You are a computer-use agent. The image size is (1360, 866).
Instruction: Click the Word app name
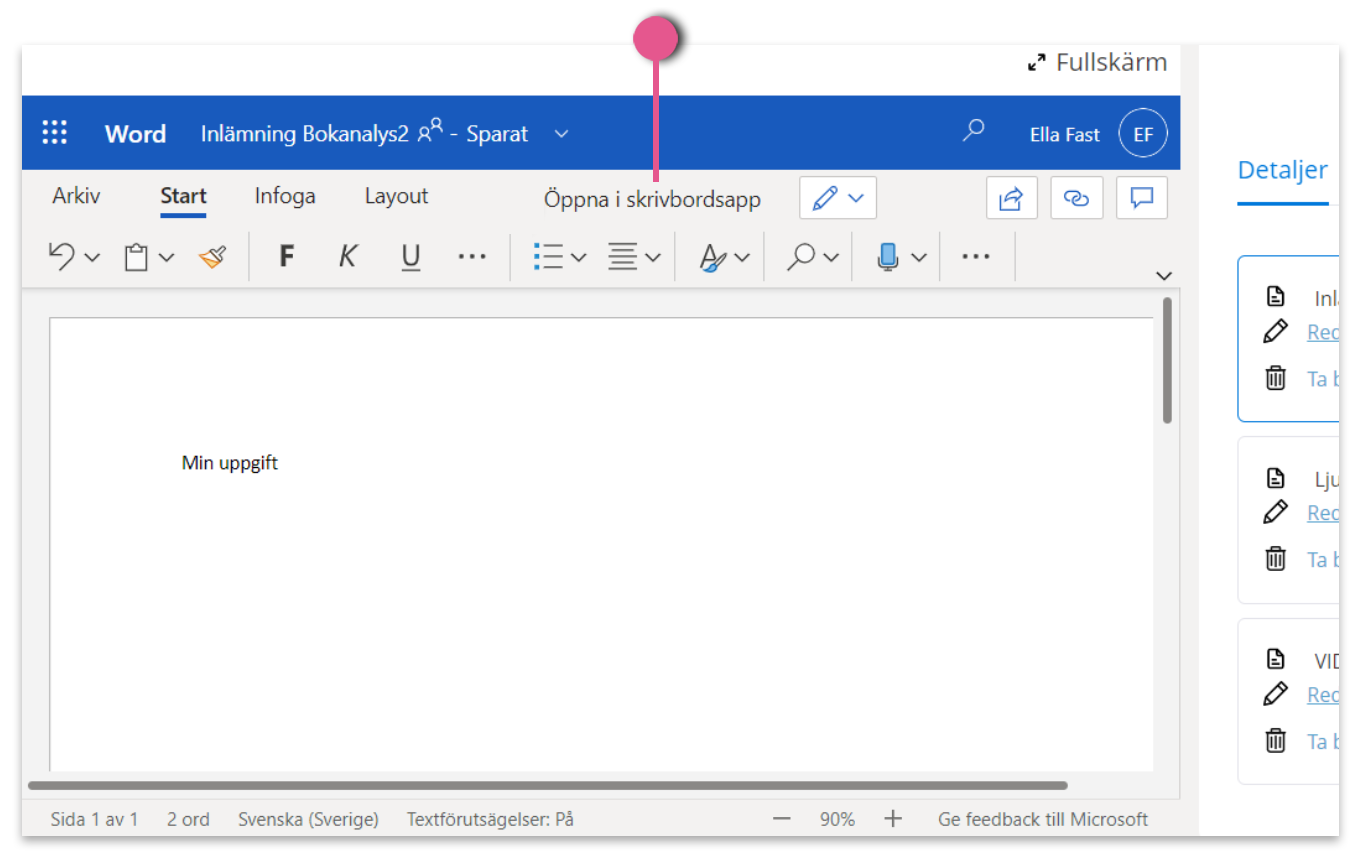pos(135,134)
